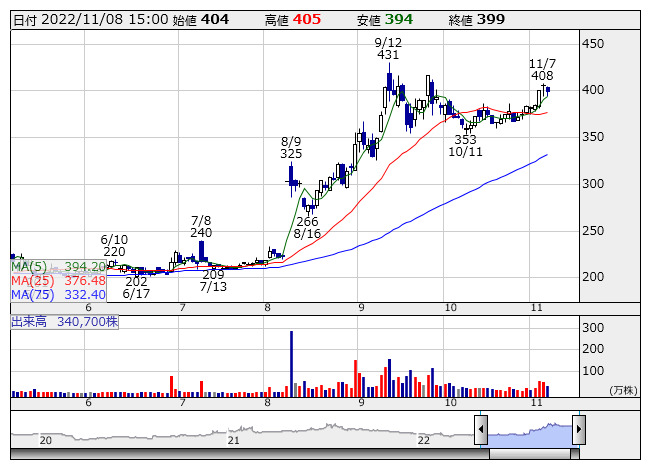Click the right range slider handle arrow
Viewport: 653px width, 470px height.
tap(579, 429)
